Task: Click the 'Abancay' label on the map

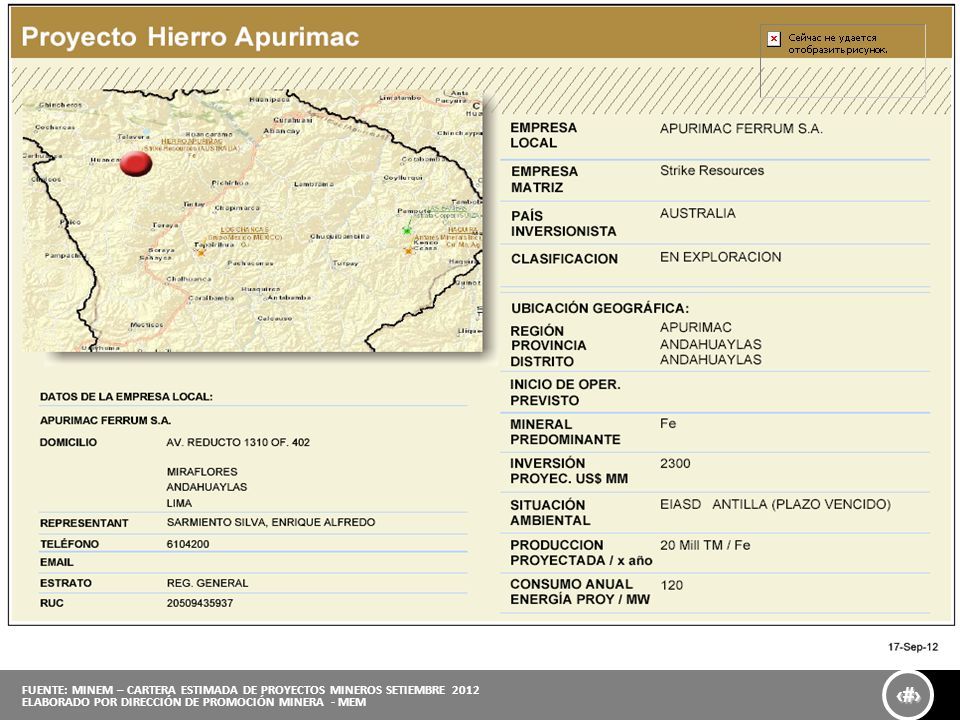Action: pyautogui.click(x=282, y=131)
